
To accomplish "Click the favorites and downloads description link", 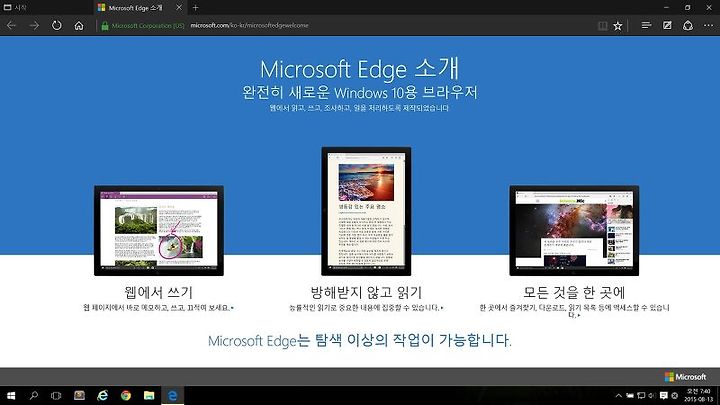I will point(574,311).
